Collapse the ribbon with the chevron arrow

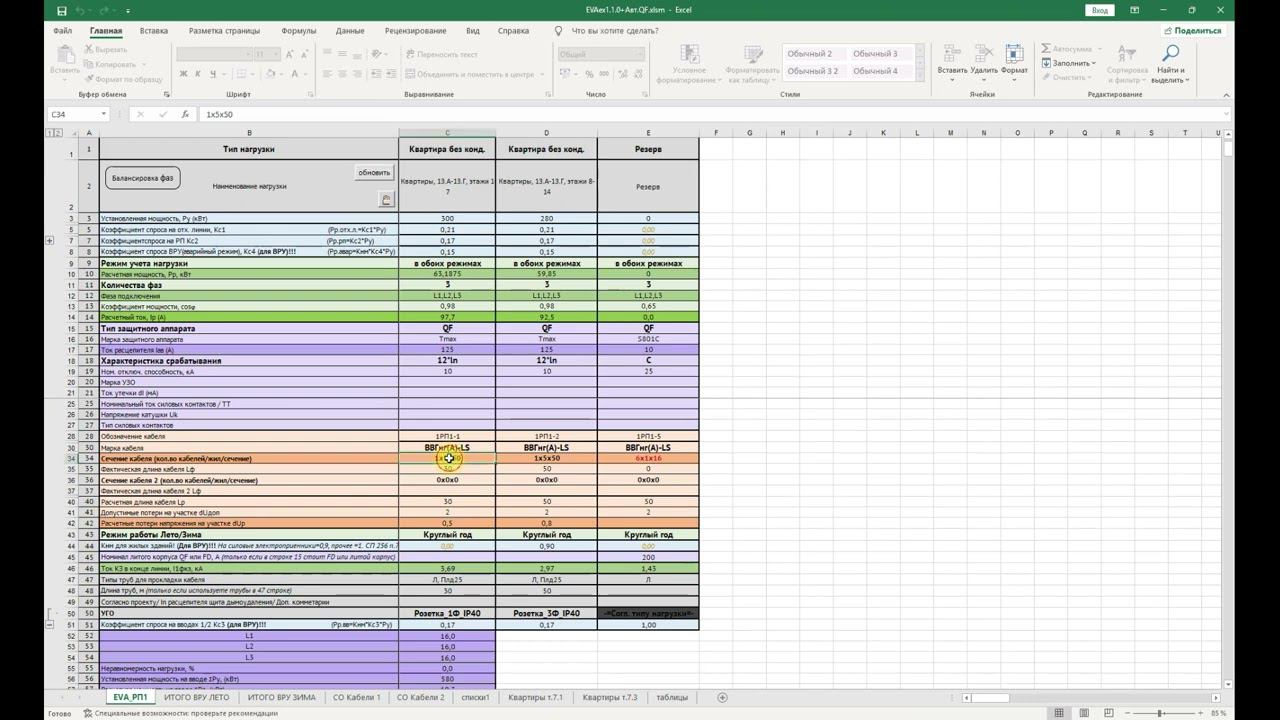(x=1225, y=95)
